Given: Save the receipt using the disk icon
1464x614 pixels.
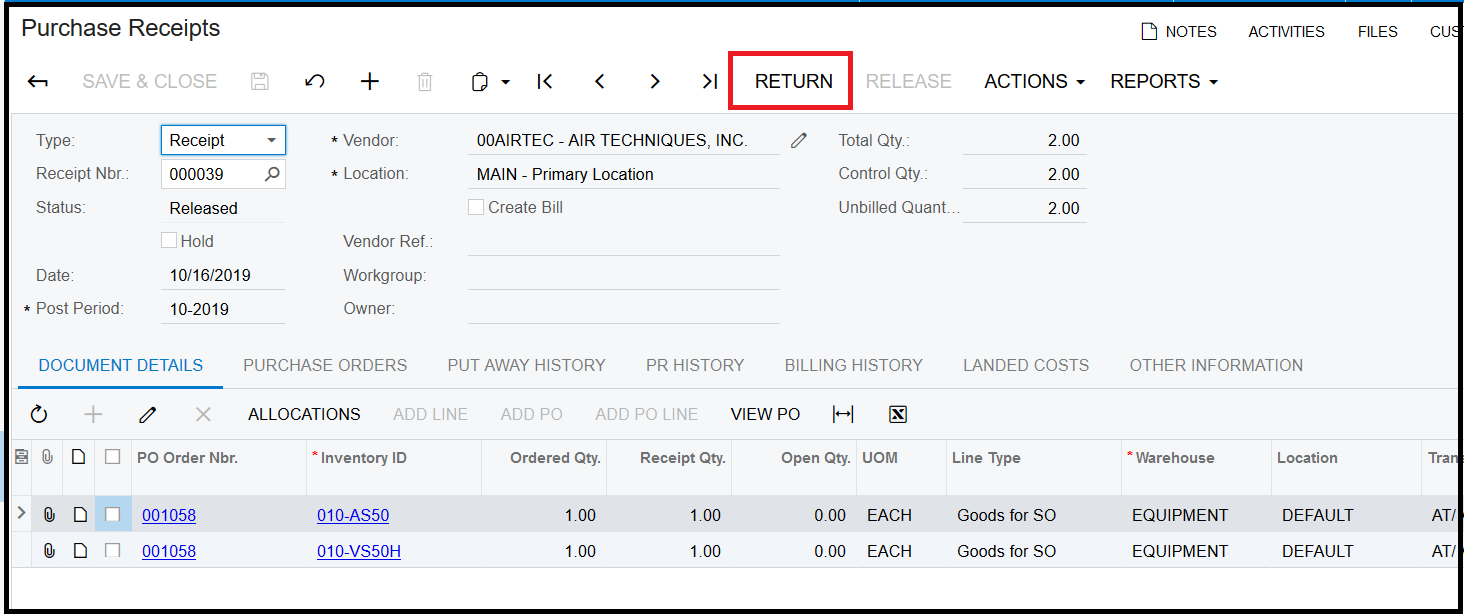Looking at the screenshot, I should [x=259, y=81].
